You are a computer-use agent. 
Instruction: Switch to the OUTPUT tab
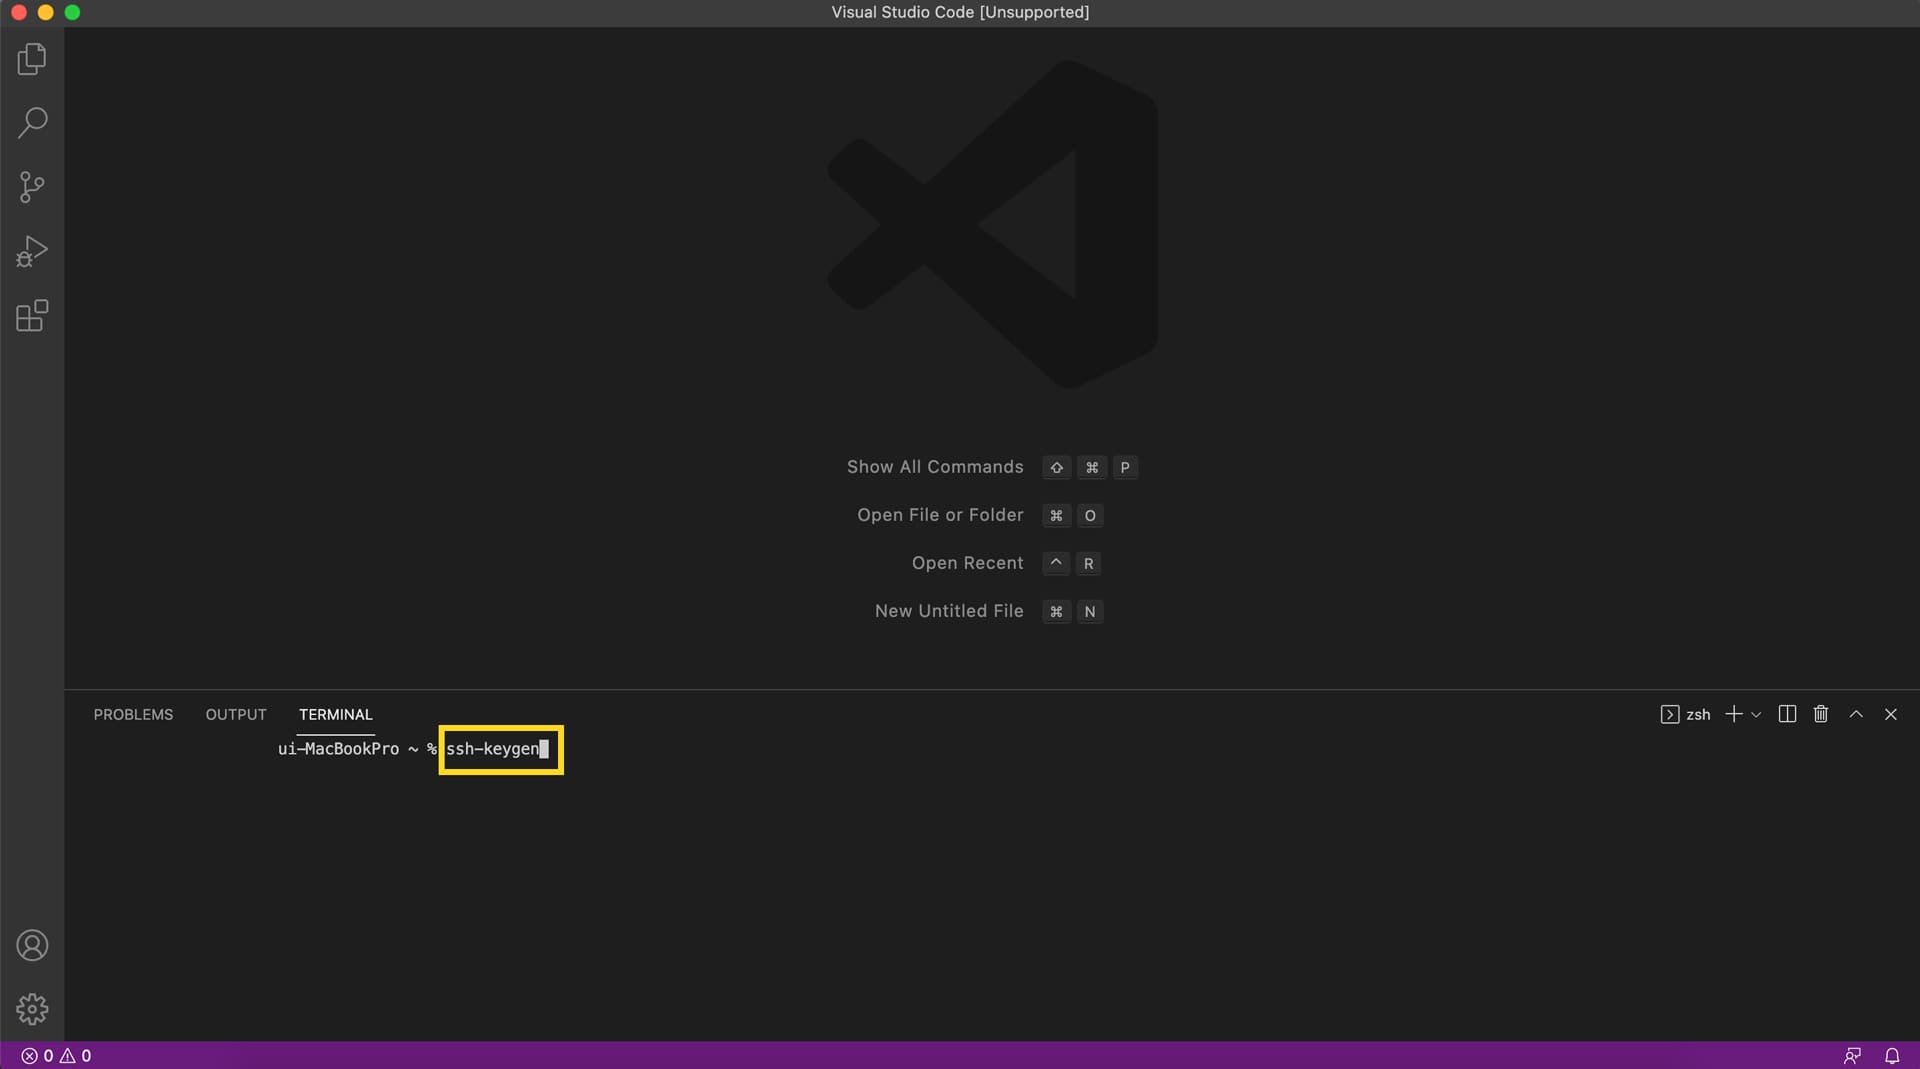point(235,714)
